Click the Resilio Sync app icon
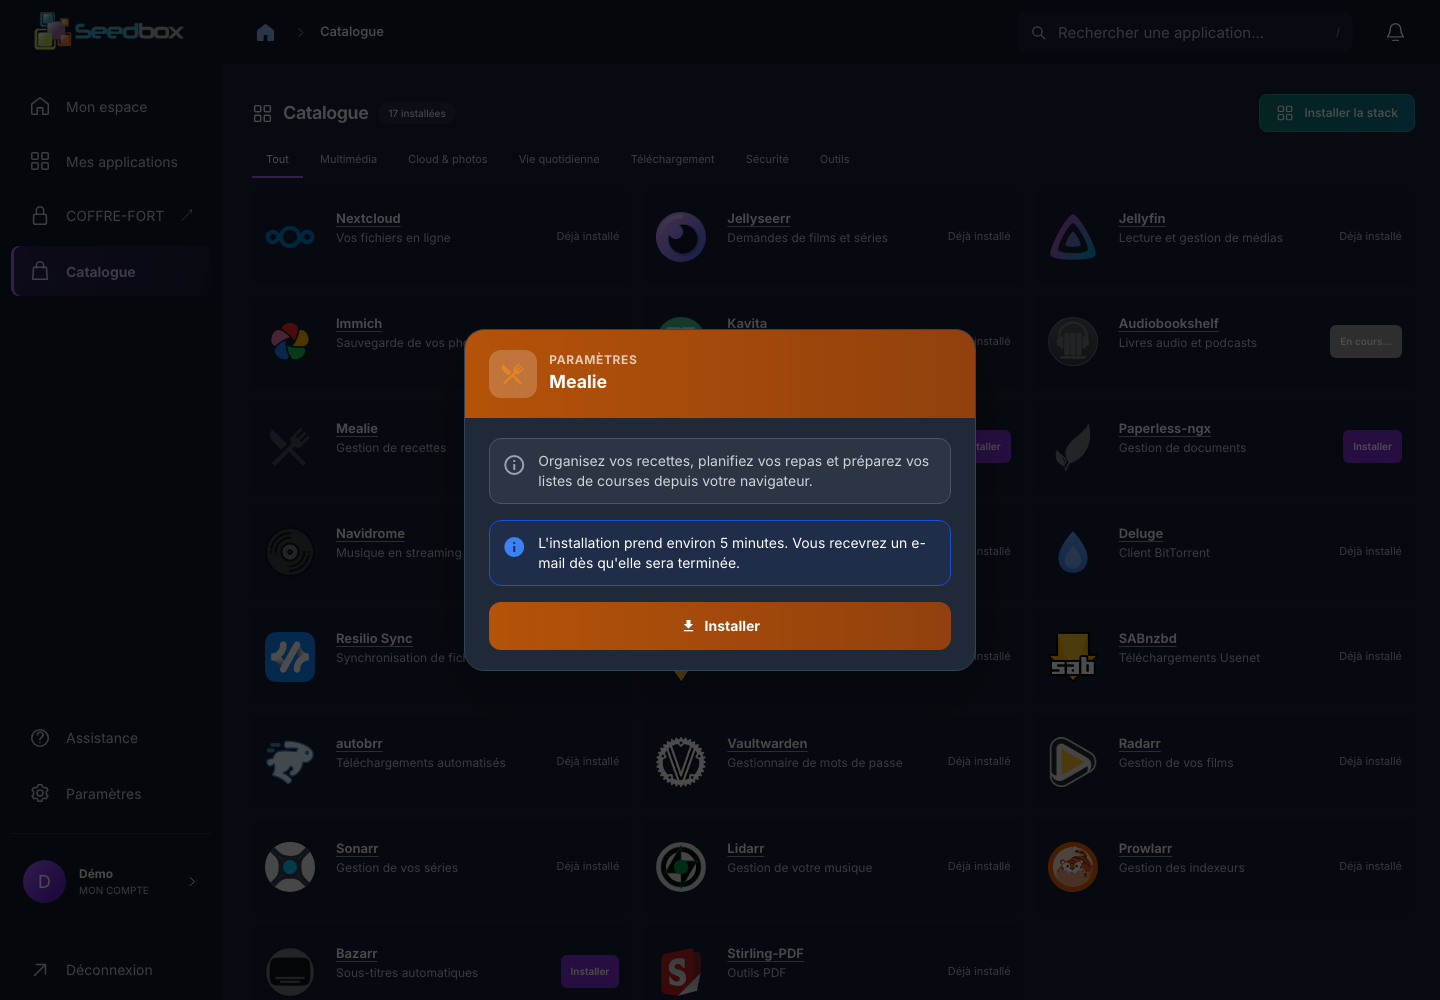1440x1000 pixels. point(290,657)
